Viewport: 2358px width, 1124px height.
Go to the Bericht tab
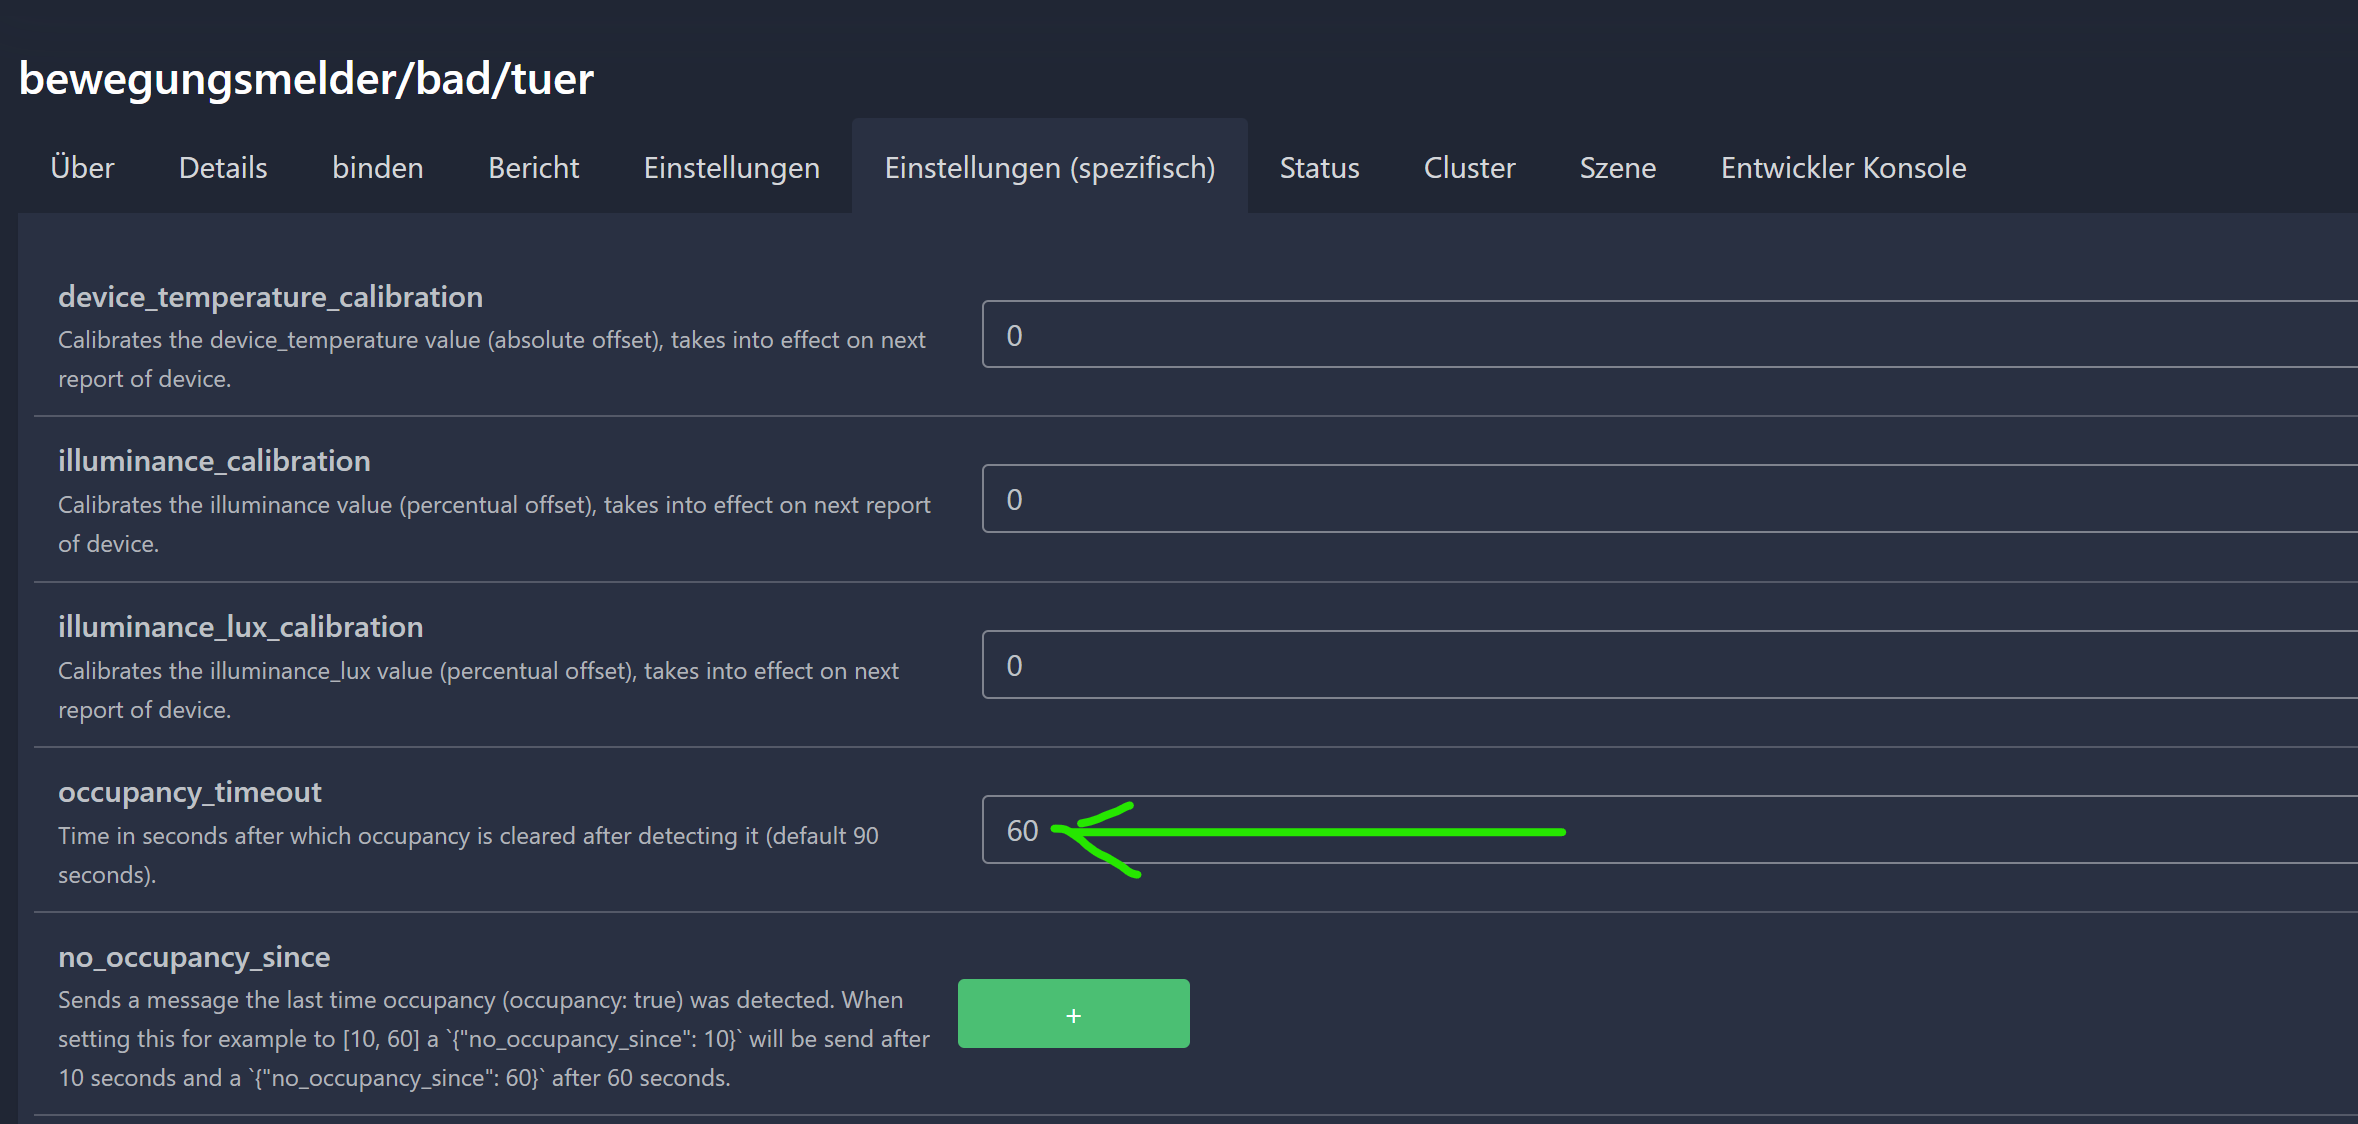click(x=533, y=167)
